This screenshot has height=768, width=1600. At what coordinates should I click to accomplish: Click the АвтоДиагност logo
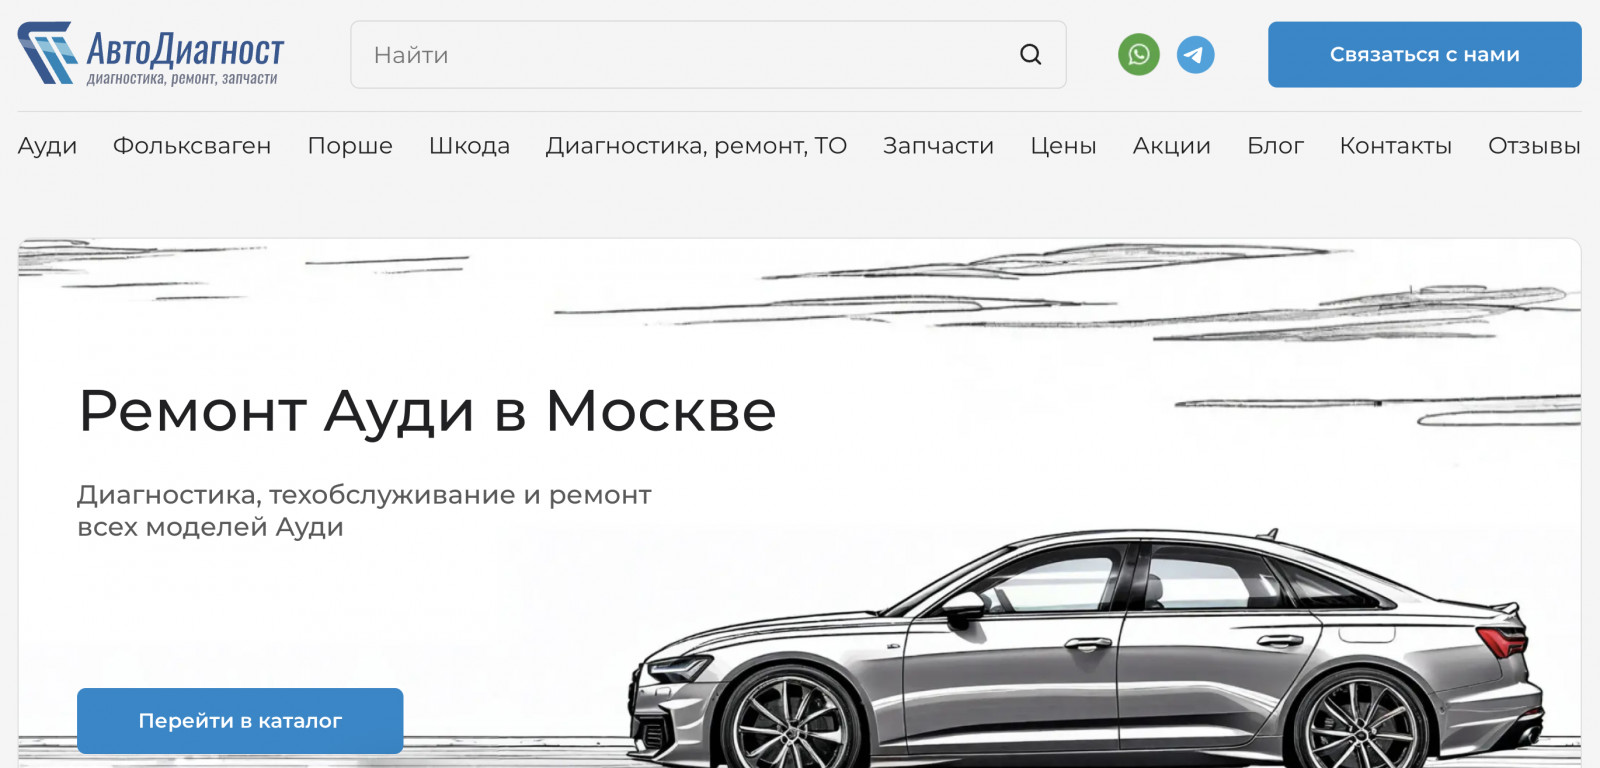click(x=151, y=54)
